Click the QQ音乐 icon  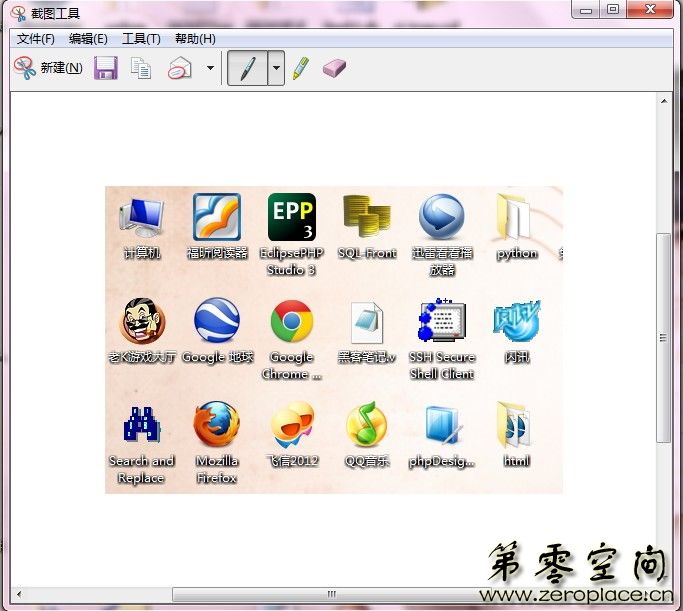(367, 424)
